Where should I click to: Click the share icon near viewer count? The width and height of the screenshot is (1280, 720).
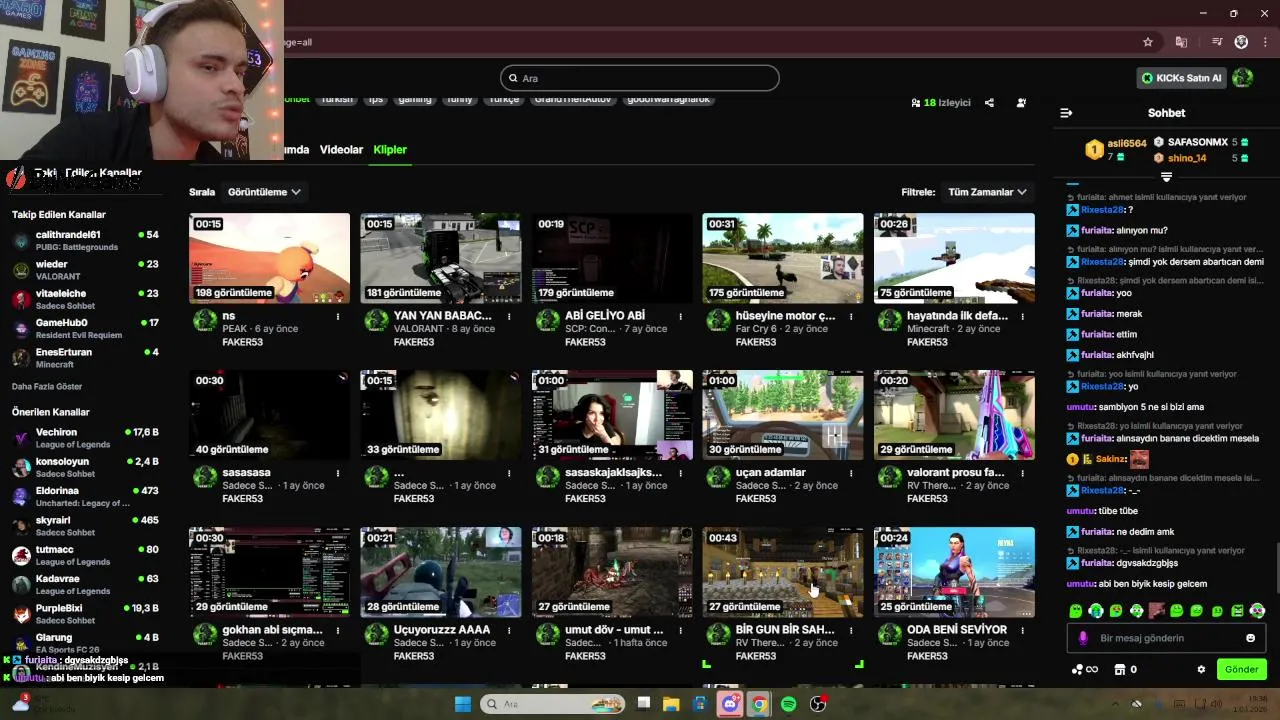click(989, 103)
